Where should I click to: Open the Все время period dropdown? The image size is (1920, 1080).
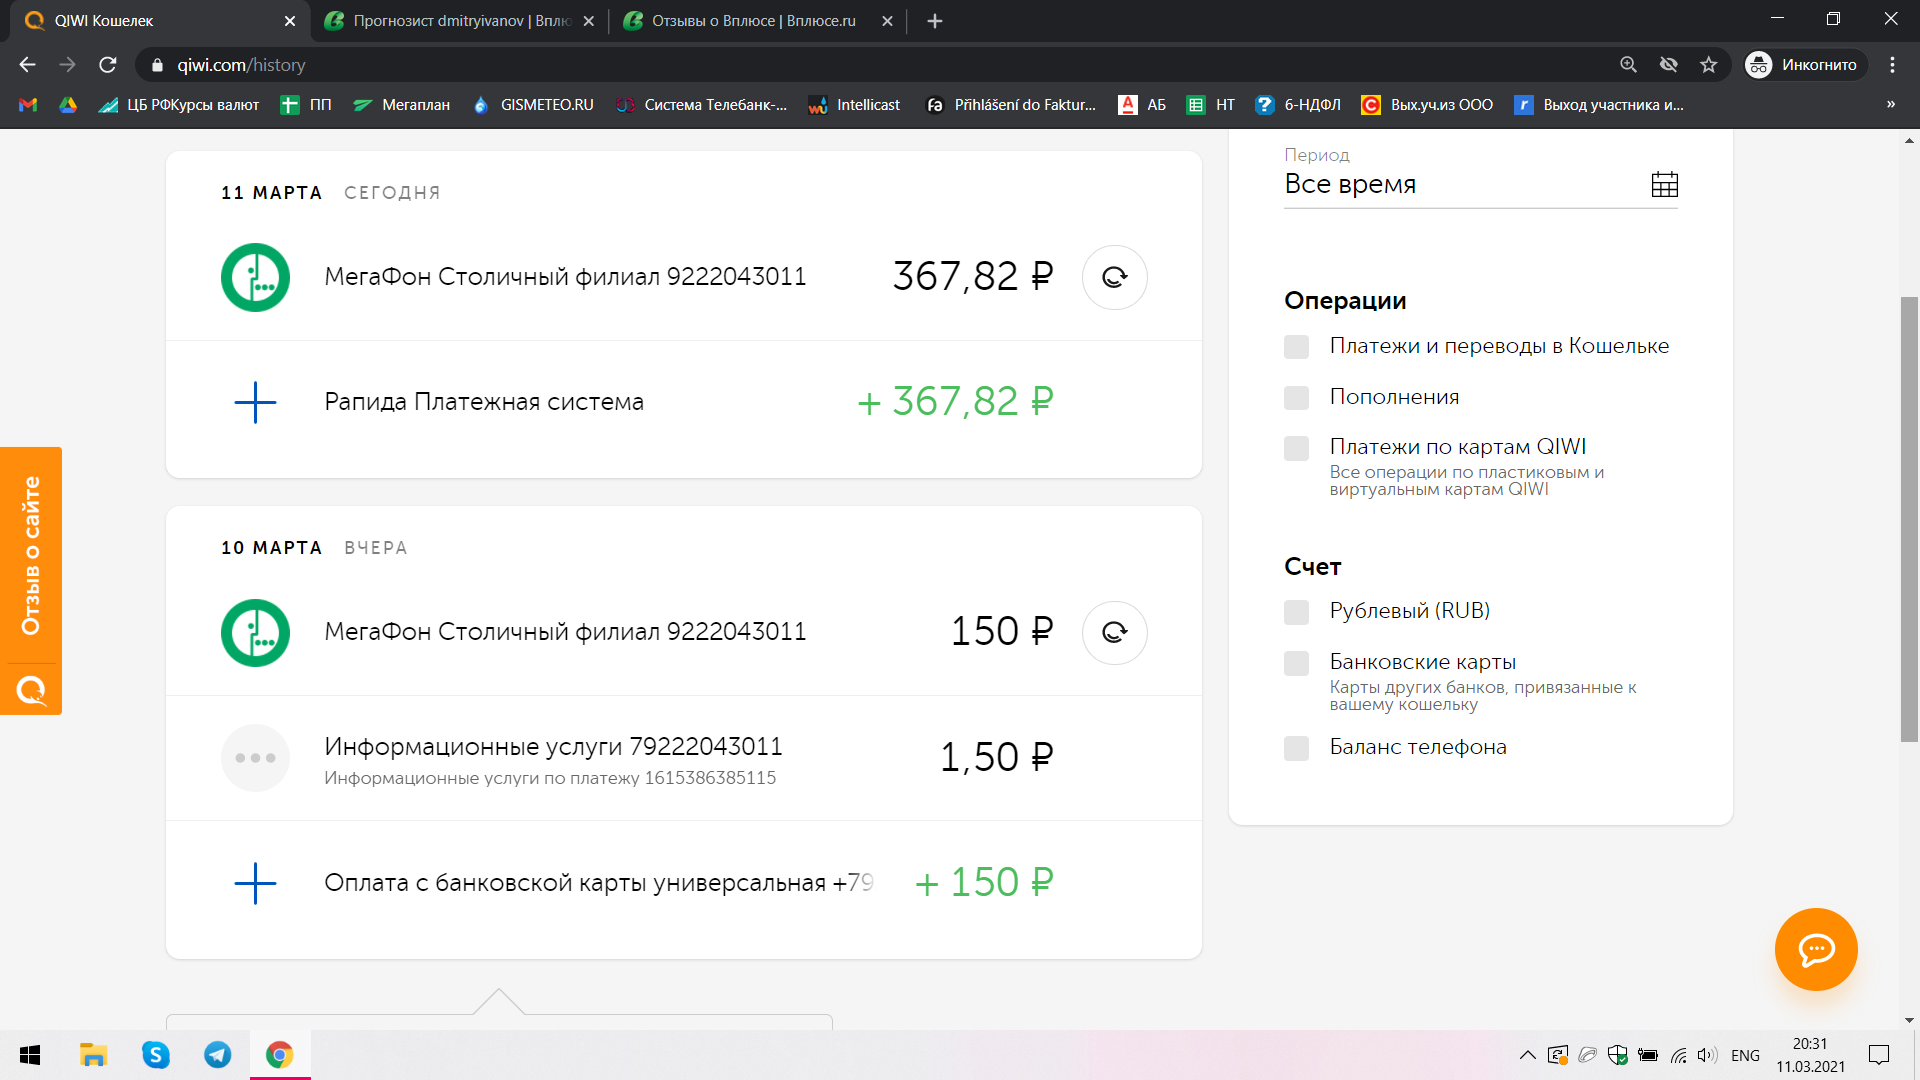[1481, 185]
